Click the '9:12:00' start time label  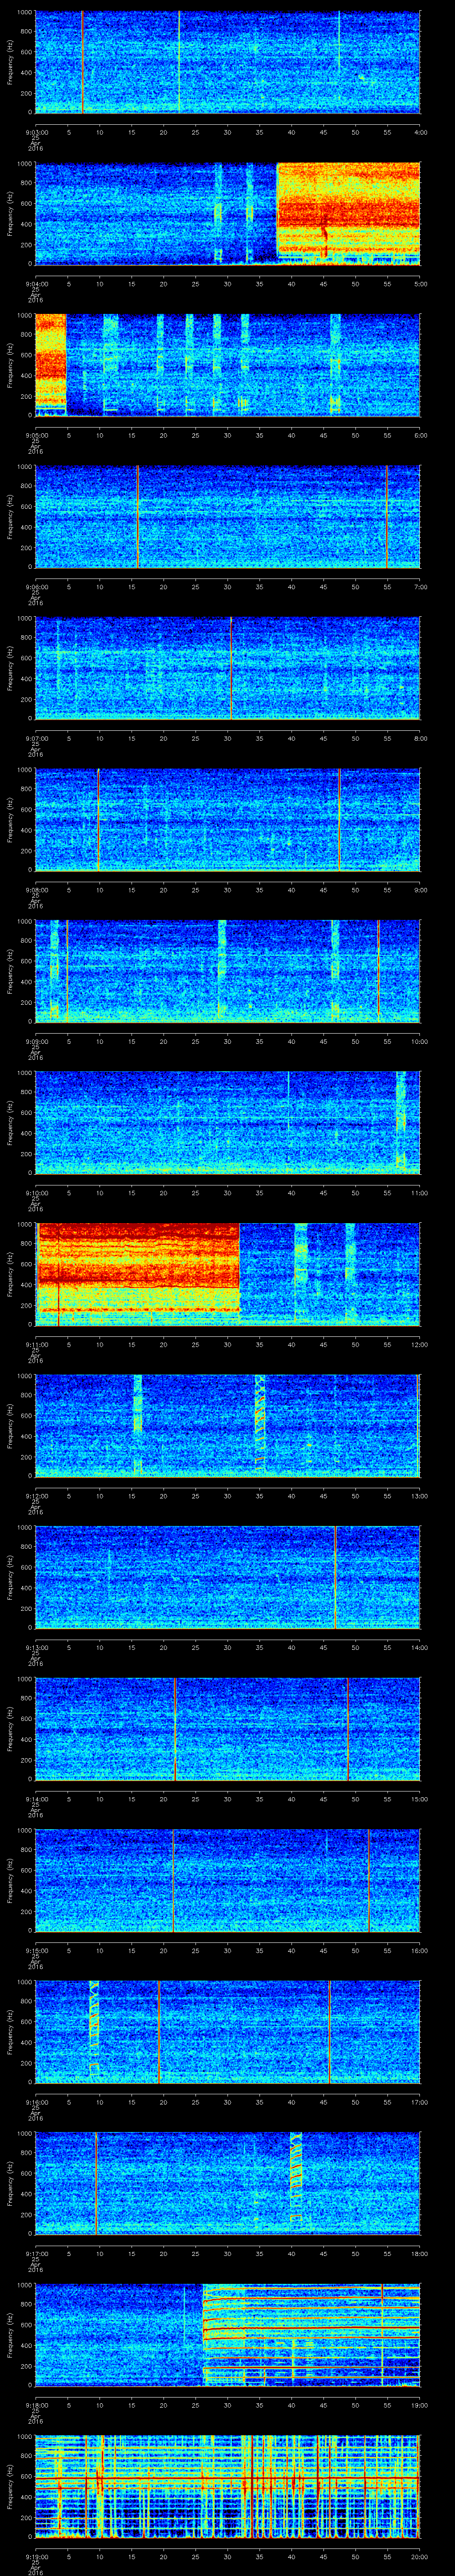[36, 1495]
